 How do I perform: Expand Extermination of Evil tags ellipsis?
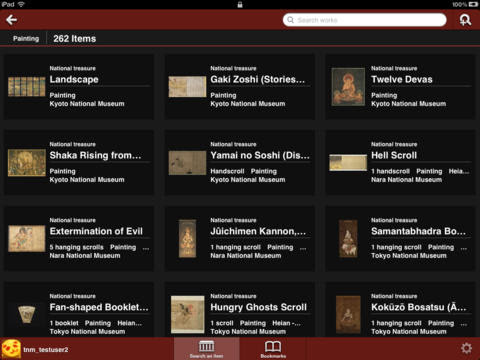(x=146, y=248)
